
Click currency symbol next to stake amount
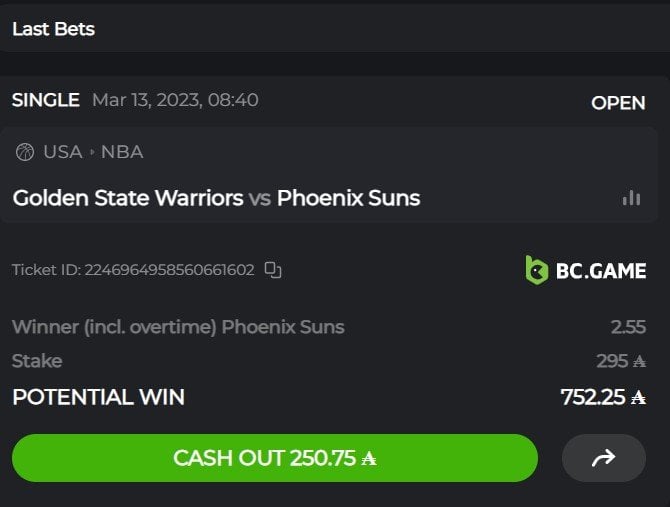(639, 361)
